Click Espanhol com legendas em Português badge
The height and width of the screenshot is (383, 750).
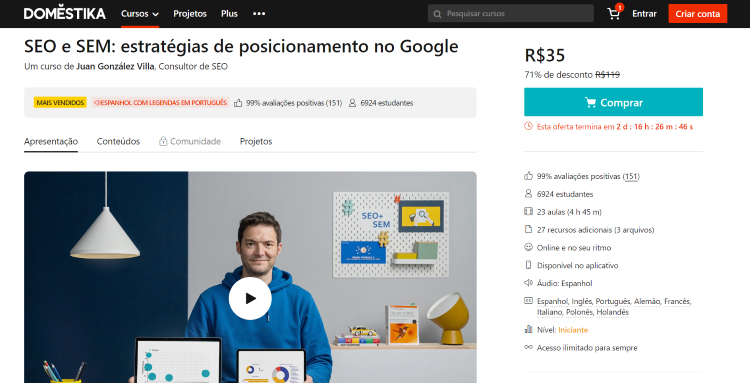pyautogui.click(x=160, y=103)
